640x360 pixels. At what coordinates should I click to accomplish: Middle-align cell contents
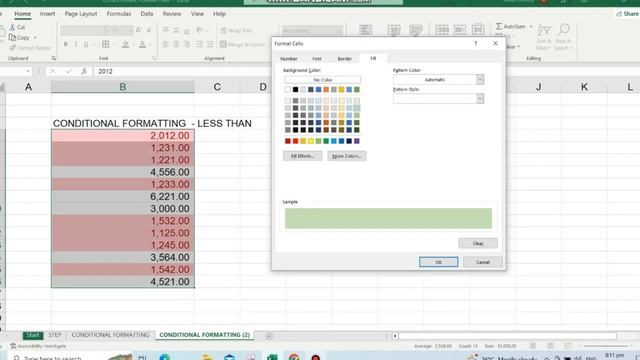click(x=176, y=30)
